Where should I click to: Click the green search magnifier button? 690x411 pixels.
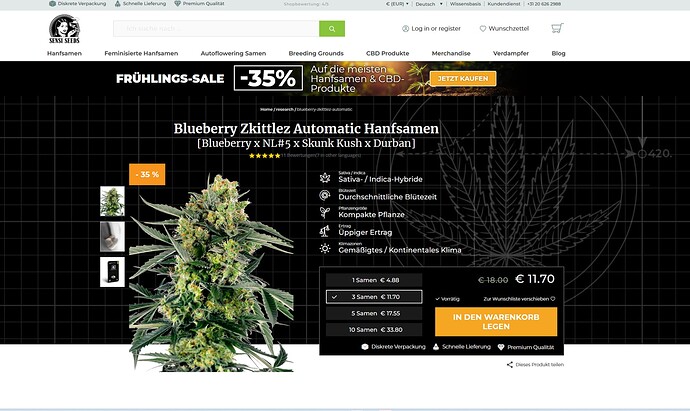click(332, 29)
